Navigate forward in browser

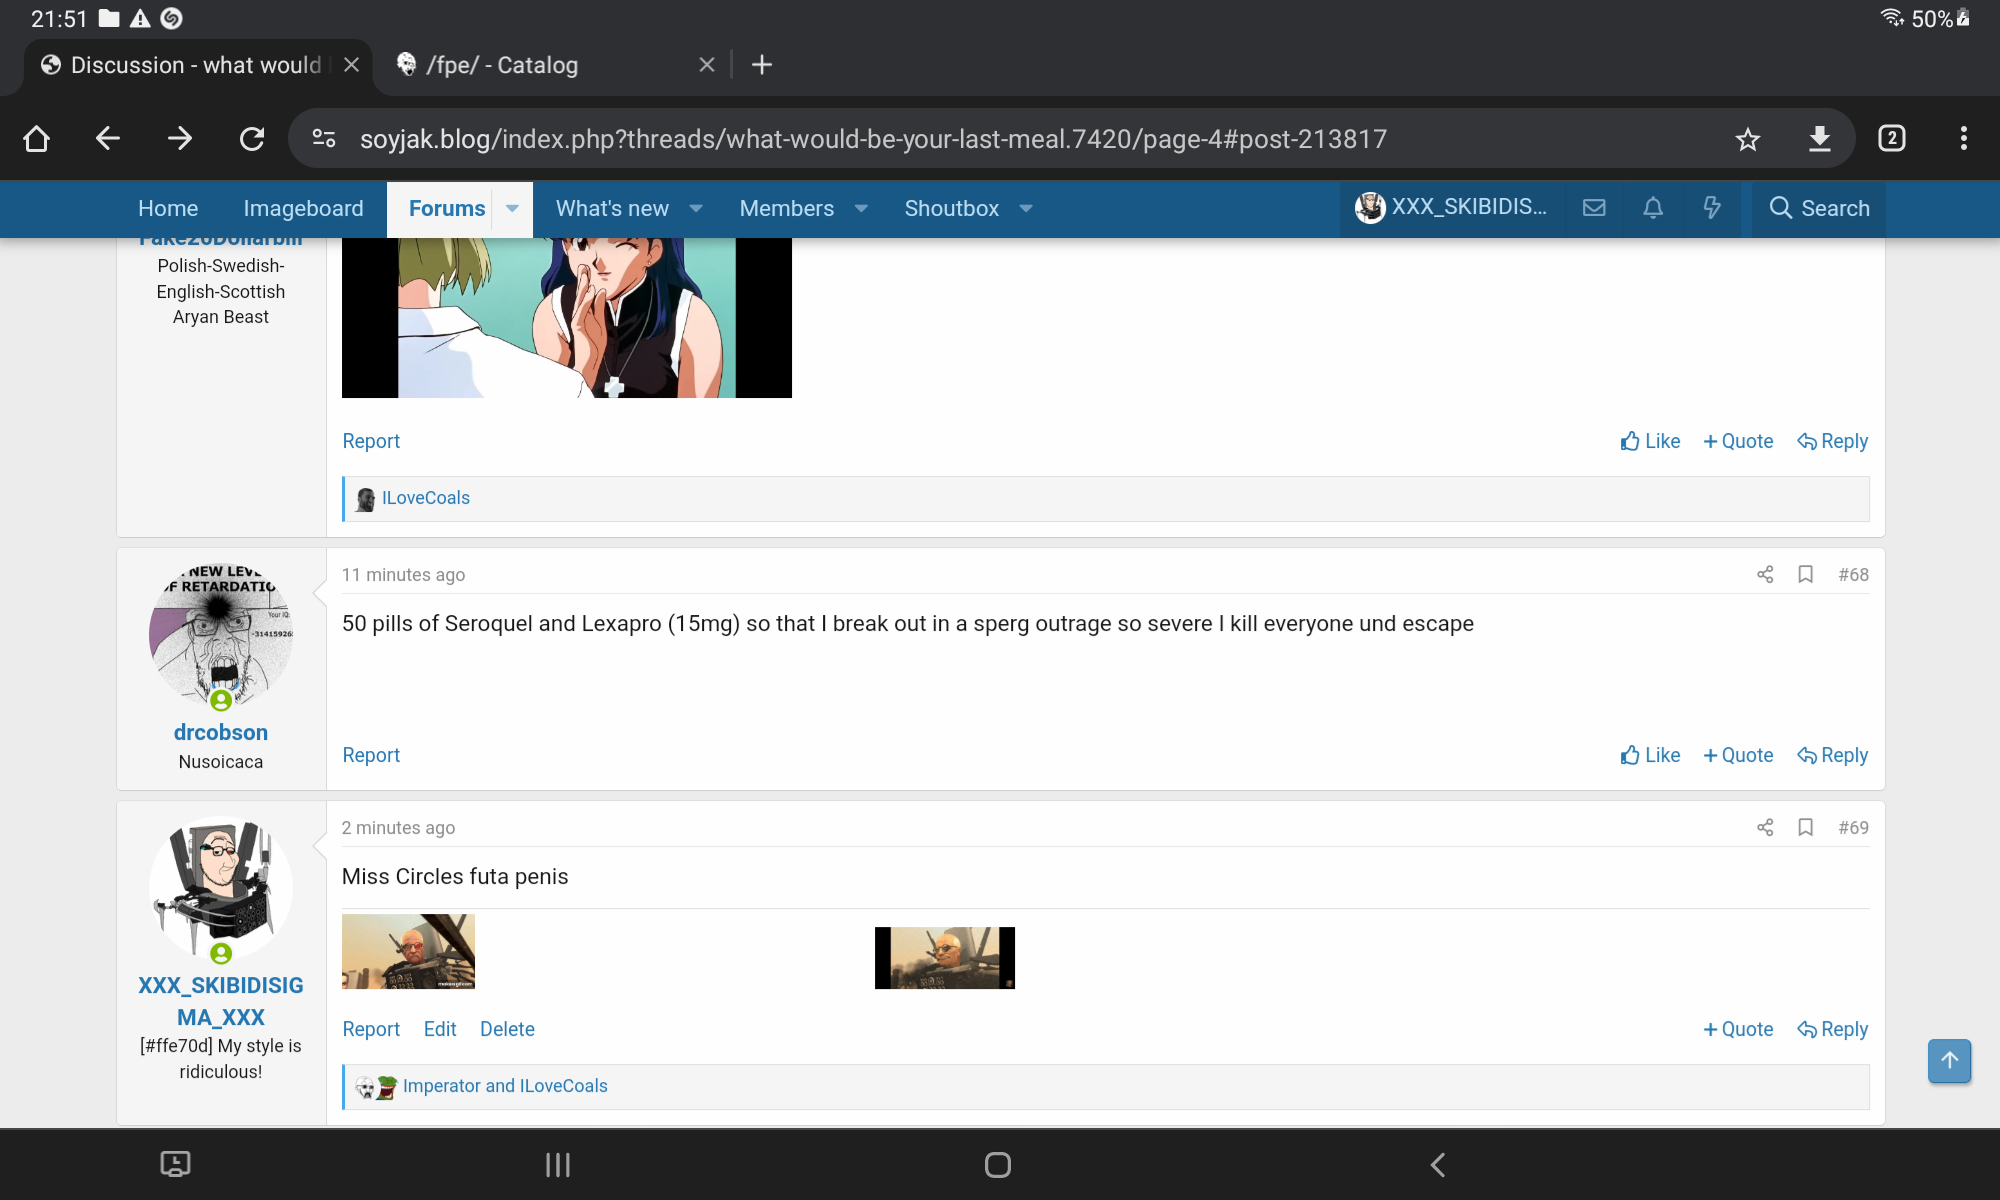point(180,139)
